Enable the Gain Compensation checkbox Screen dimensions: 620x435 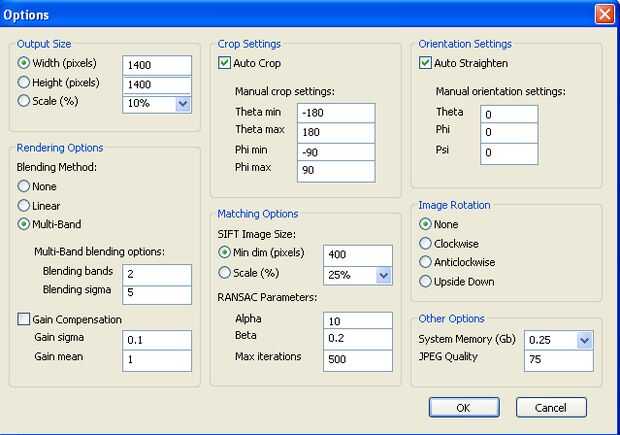pos(24,319)
